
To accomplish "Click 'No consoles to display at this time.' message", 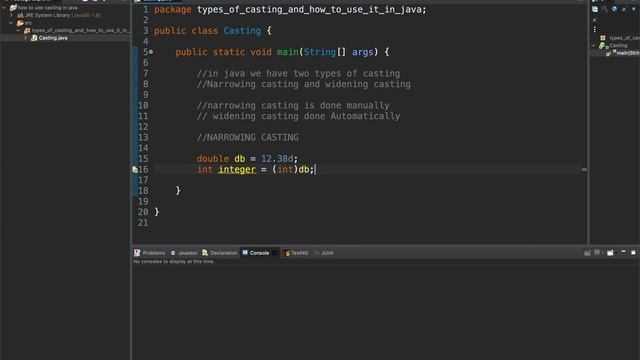I will point(174,262).
